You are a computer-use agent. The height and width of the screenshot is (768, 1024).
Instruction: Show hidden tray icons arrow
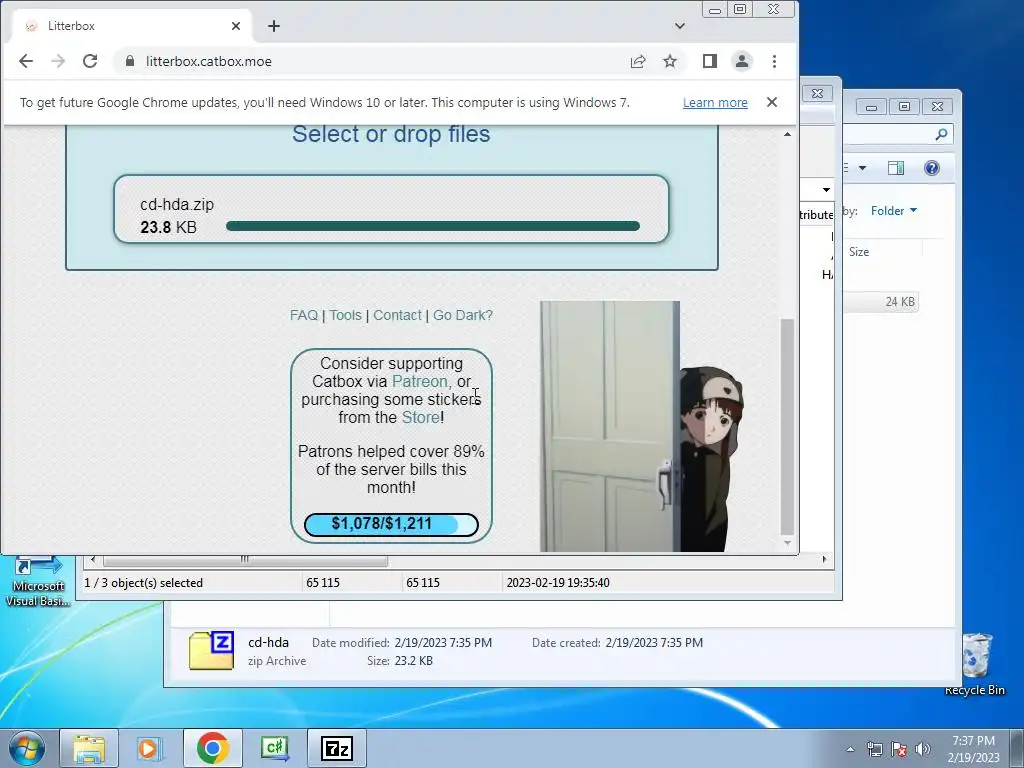pos(850,749)
